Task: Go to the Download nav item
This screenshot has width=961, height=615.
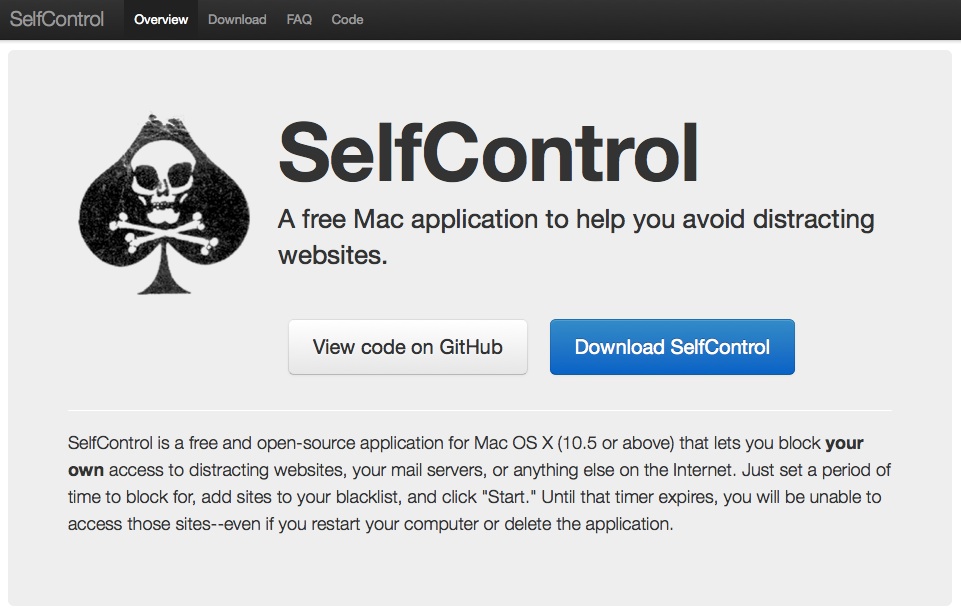Action: click(237, 20)
